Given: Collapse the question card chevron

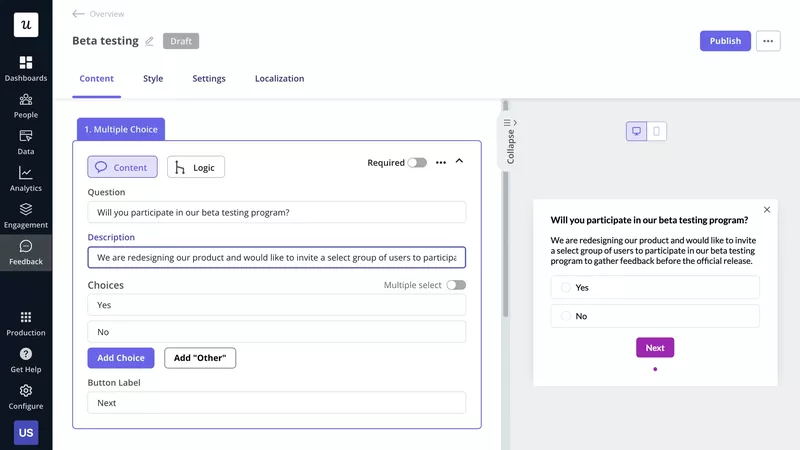Looking at the screenshot, I should click(459, 161).
